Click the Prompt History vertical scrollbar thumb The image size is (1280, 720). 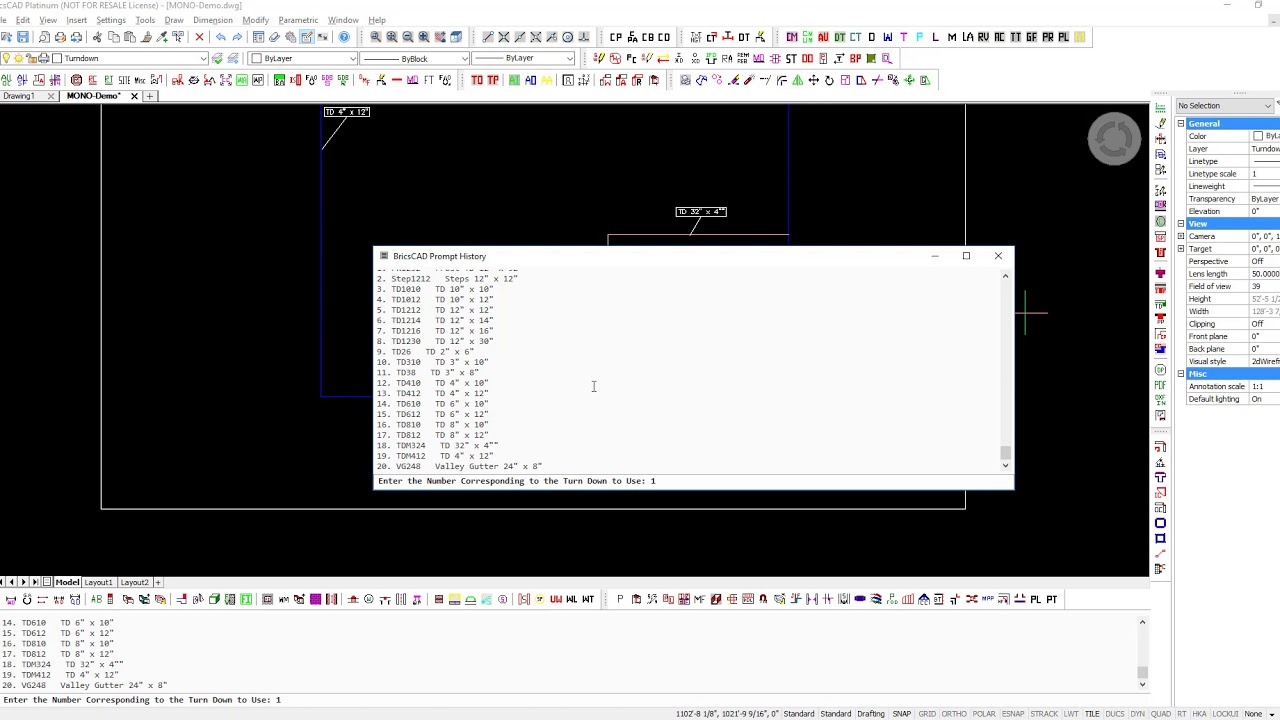point(1006,452)
